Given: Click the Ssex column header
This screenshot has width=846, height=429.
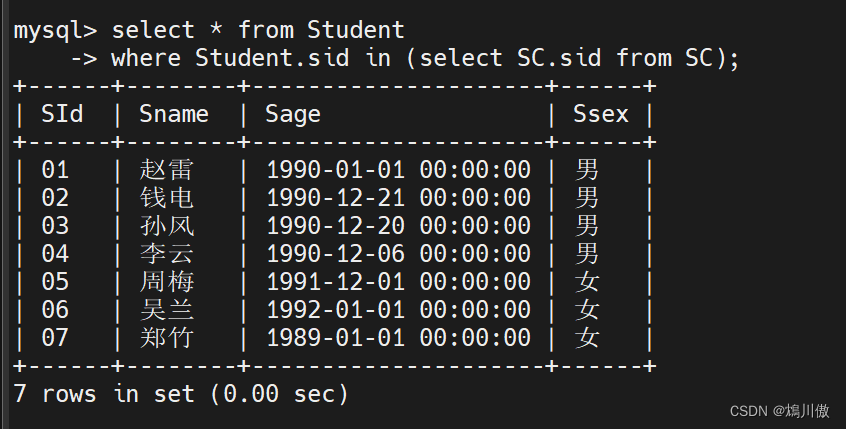Looking at the screenshot, I should (600, 114).
